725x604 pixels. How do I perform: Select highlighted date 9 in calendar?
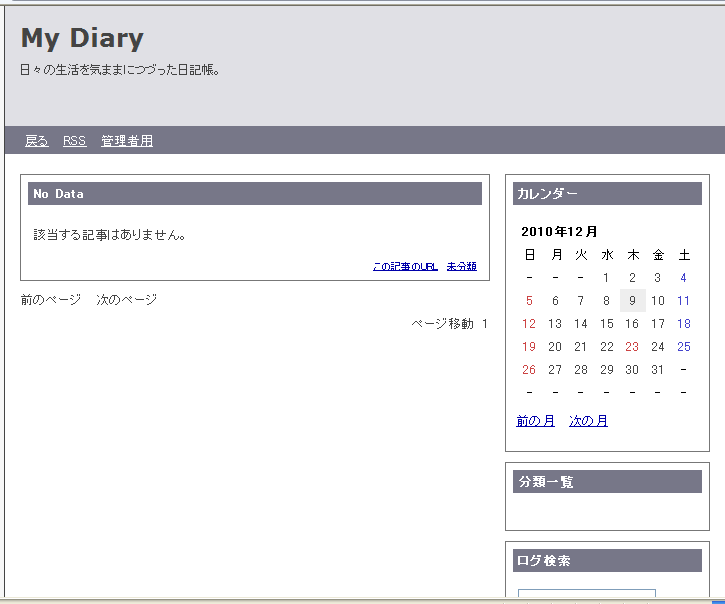632,301
